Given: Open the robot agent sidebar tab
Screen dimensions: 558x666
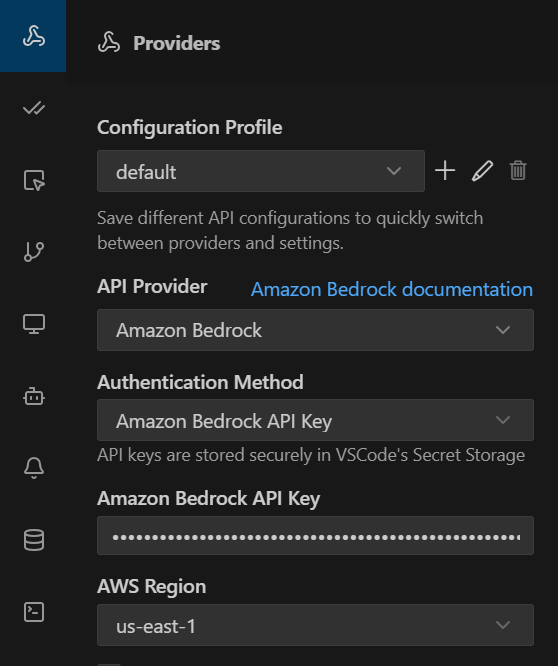Looking at the screenshot, I should [x=34, y=396].
